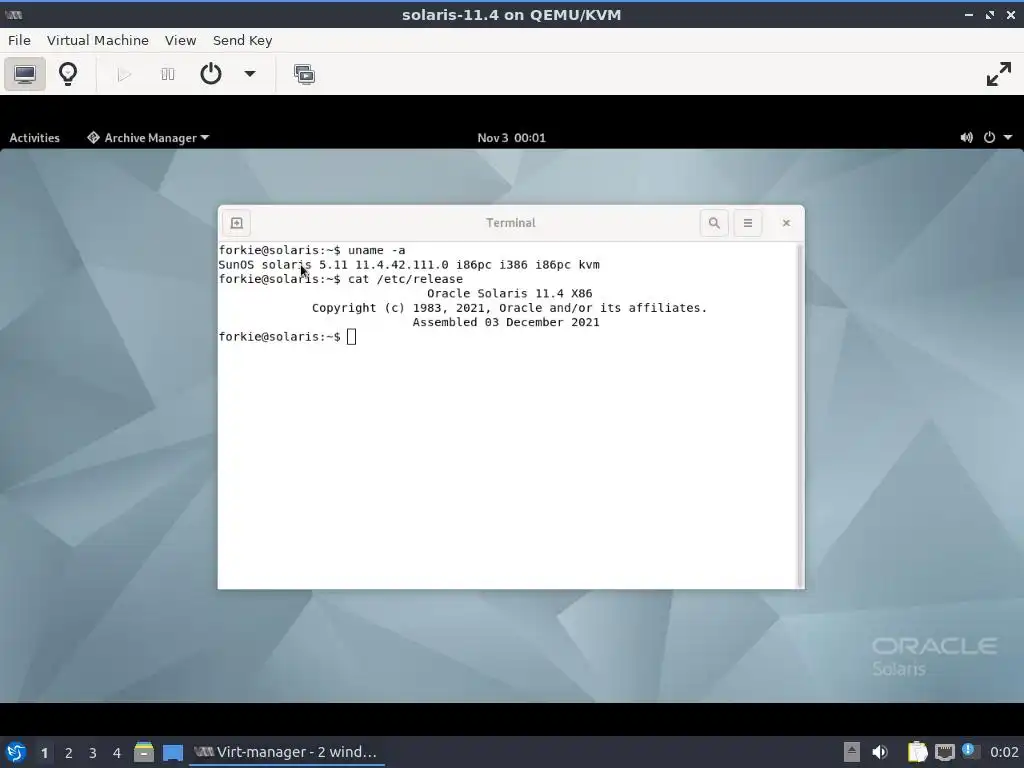Open the manage VM snapshots icon
Image resolution: width=1024 pixels, height=768 pixels.
click(304, 74)
